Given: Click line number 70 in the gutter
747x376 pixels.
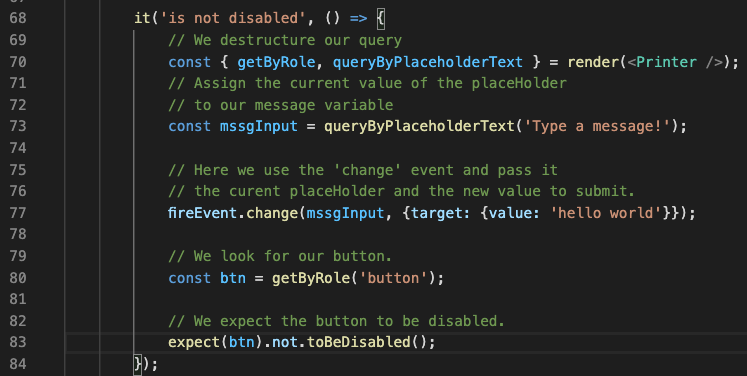Looking at the screenshot, I should pyautogui.click(x=18, y=62).
